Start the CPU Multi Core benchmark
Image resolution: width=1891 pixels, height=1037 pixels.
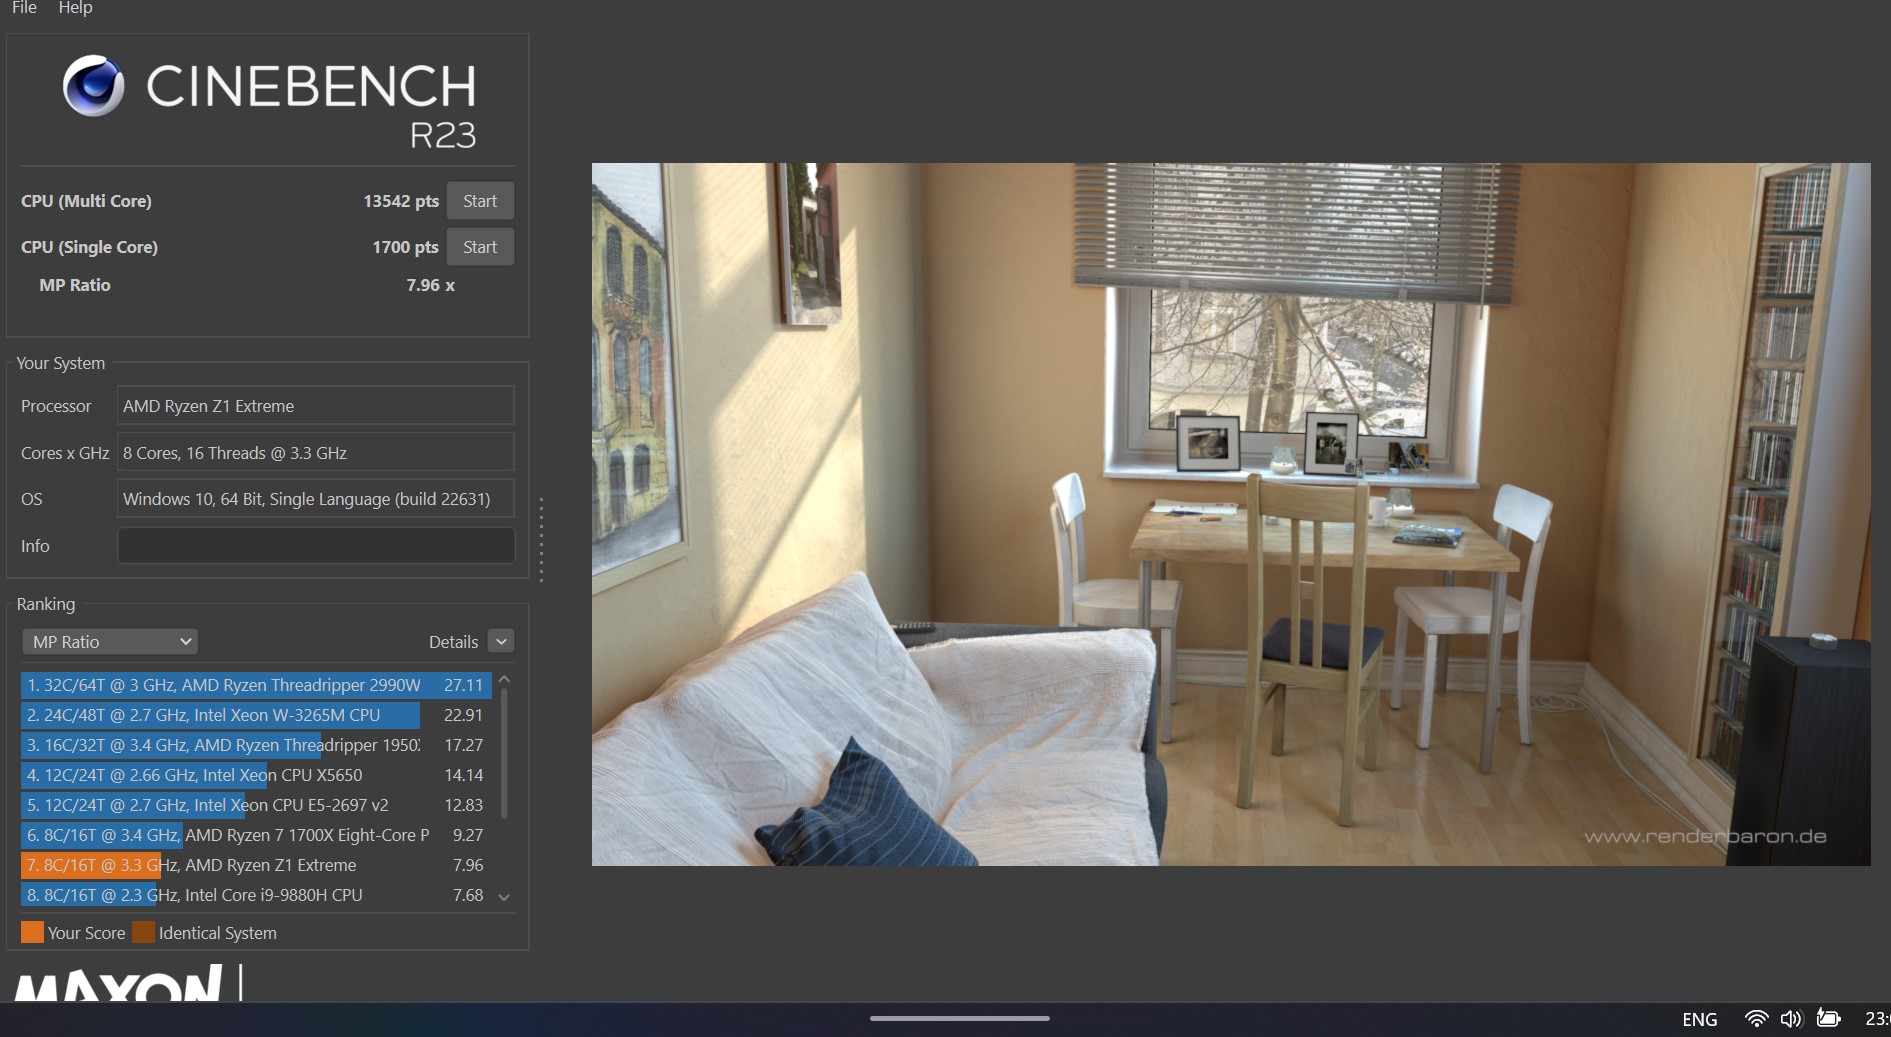click(480, 201)
